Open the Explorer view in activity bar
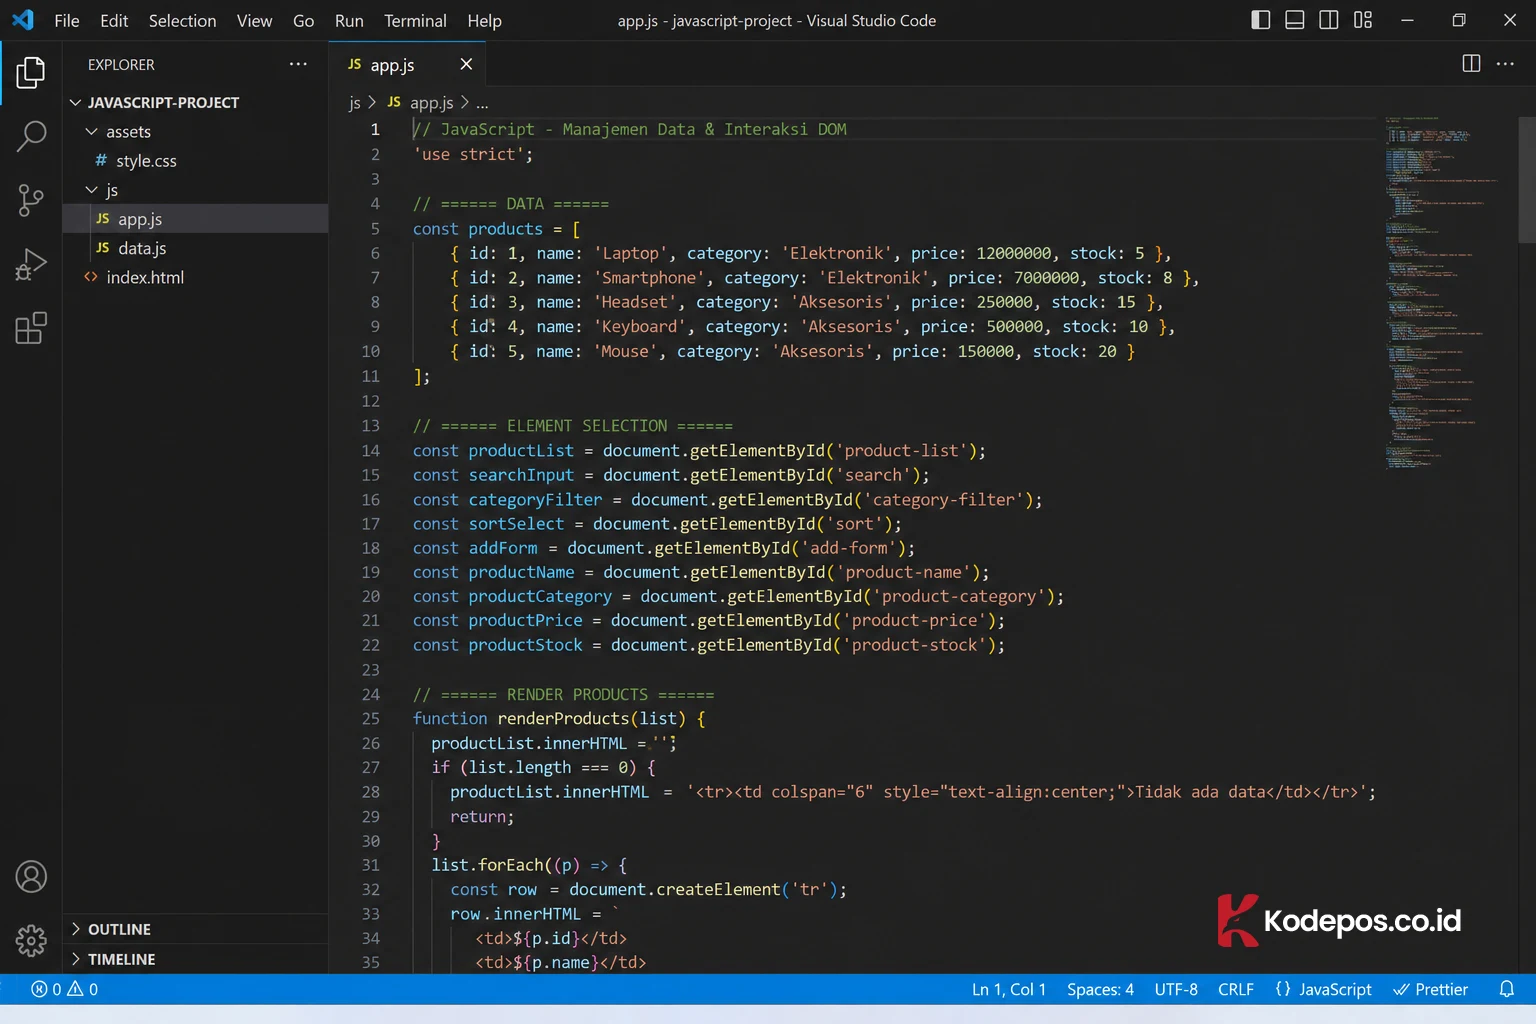 pyautogui.click(x=31, y=72)
